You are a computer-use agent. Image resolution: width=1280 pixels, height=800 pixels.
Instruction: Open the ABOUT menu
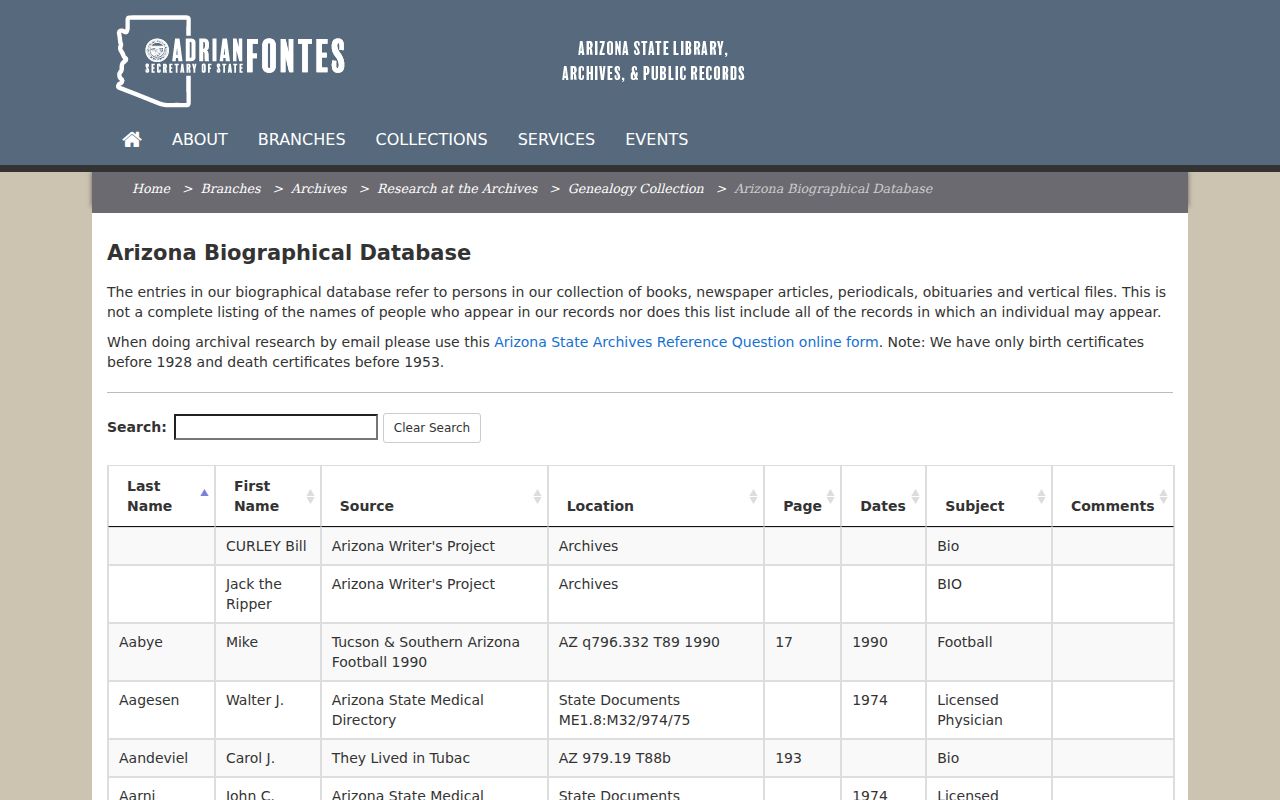tap(200, 139)
